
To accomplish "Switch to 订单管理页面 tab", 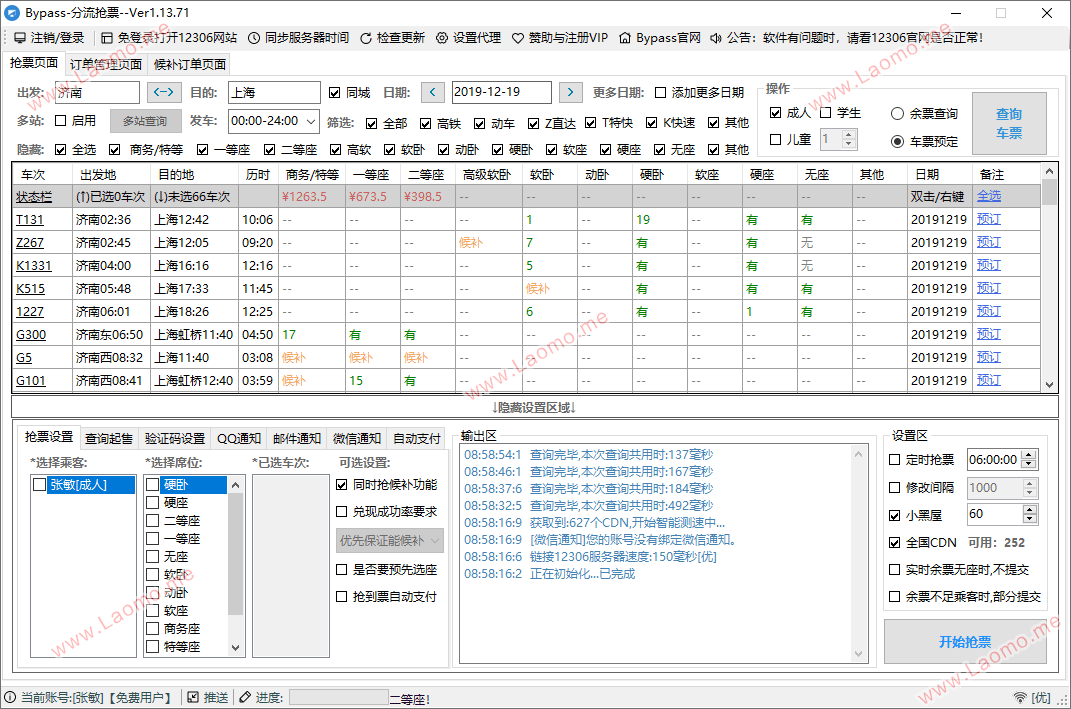I will click(106, 64).
